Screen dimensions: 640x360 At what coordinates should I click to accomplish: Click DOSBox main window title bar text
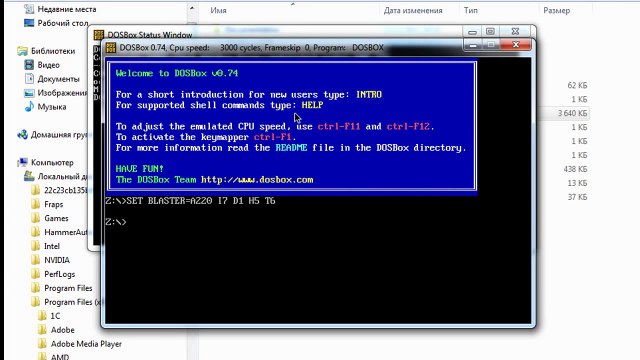pos(251,48)
